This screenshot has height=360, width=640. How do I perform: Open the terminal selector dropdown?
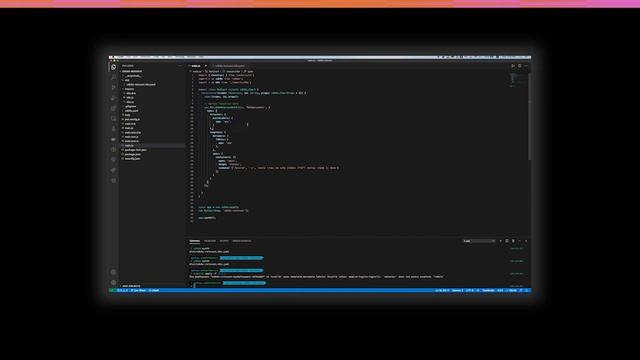pos(480,241)
